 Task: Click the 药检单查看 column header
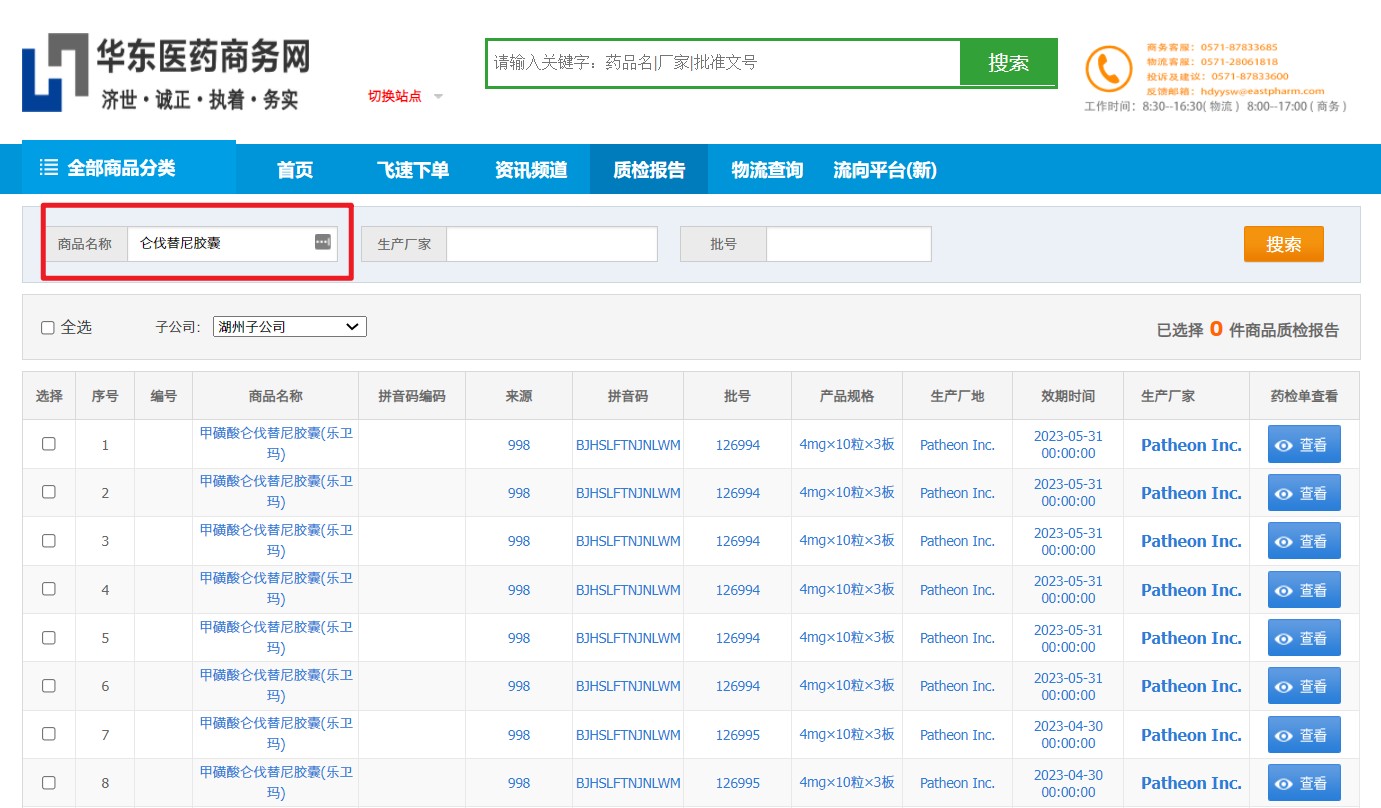coord(1304,396)
